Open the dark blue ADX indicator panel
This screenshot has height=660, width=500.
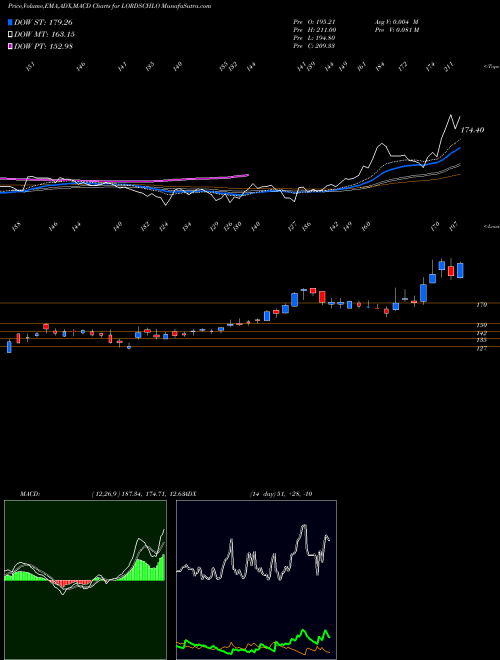click(256, 580)
